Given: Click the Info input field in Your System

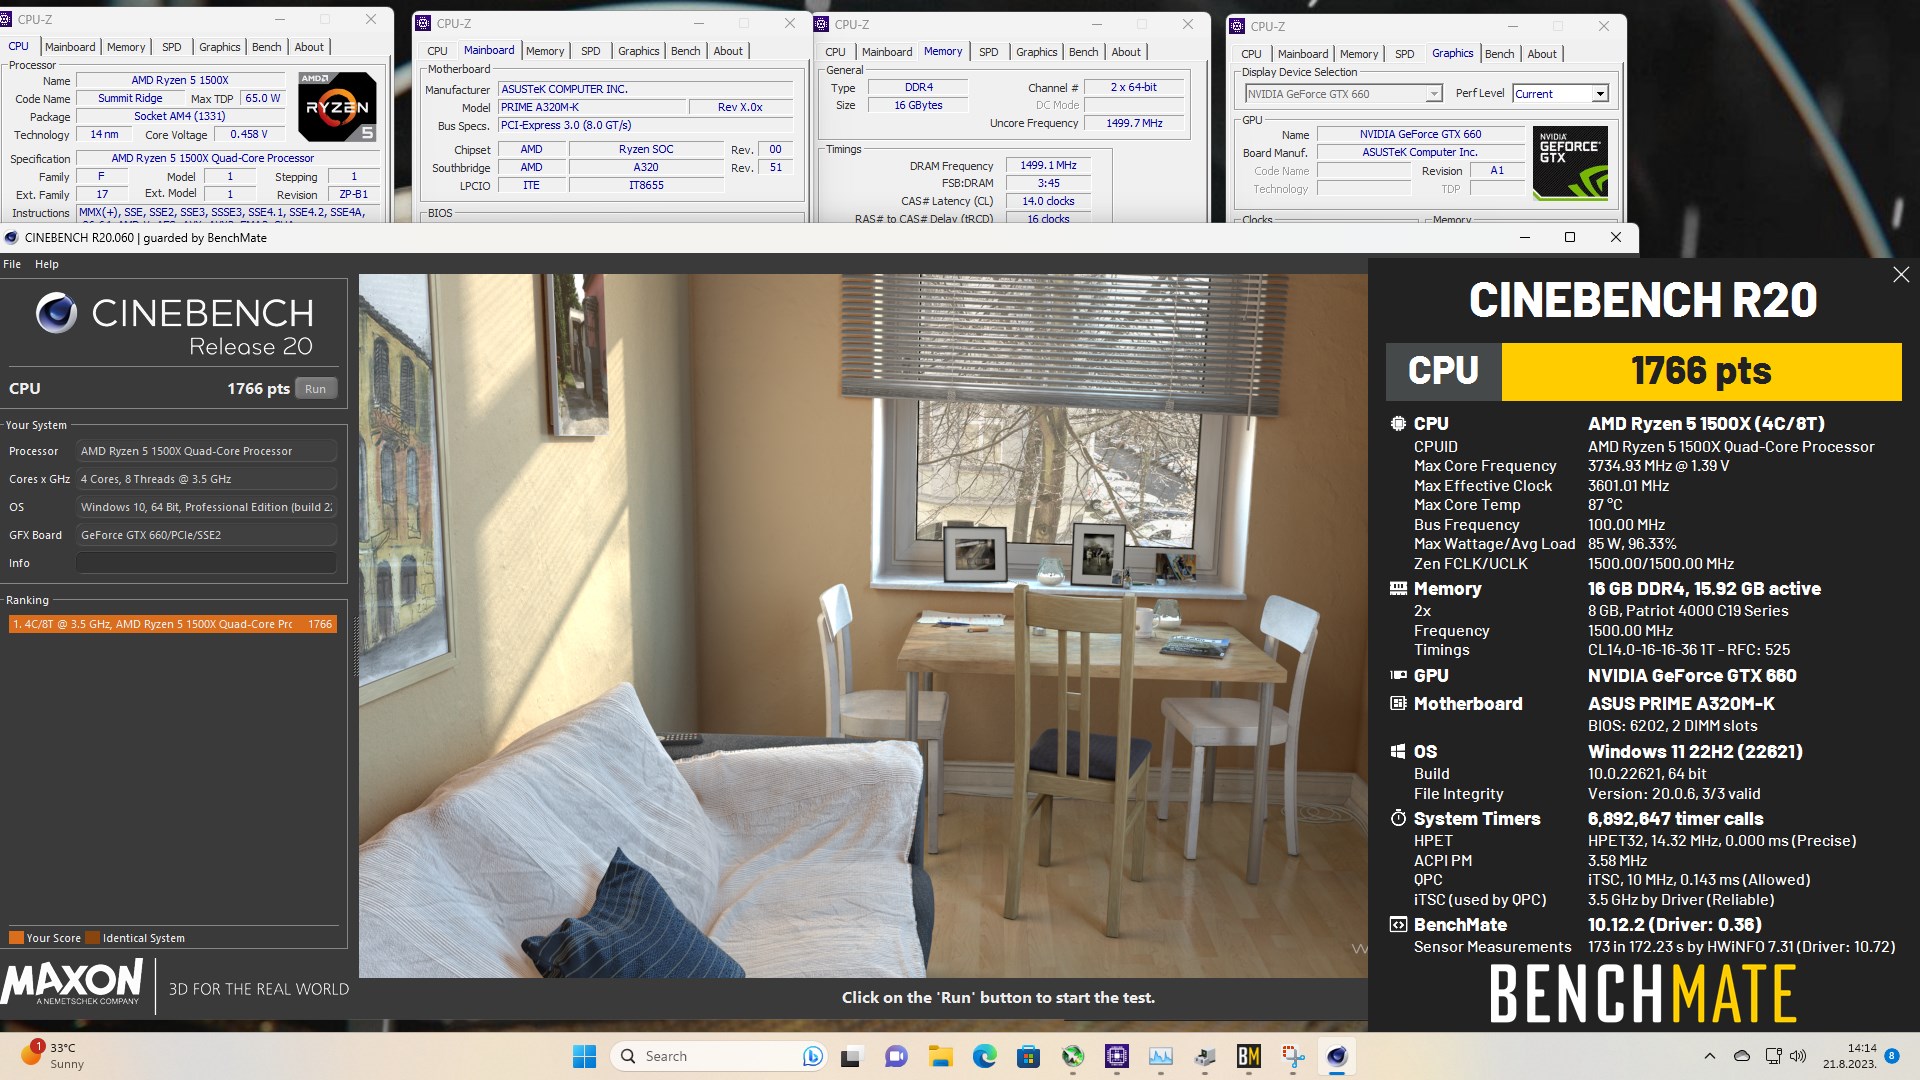Looking at the screenshot, I should pyautogui.click(x=206, y=563).
